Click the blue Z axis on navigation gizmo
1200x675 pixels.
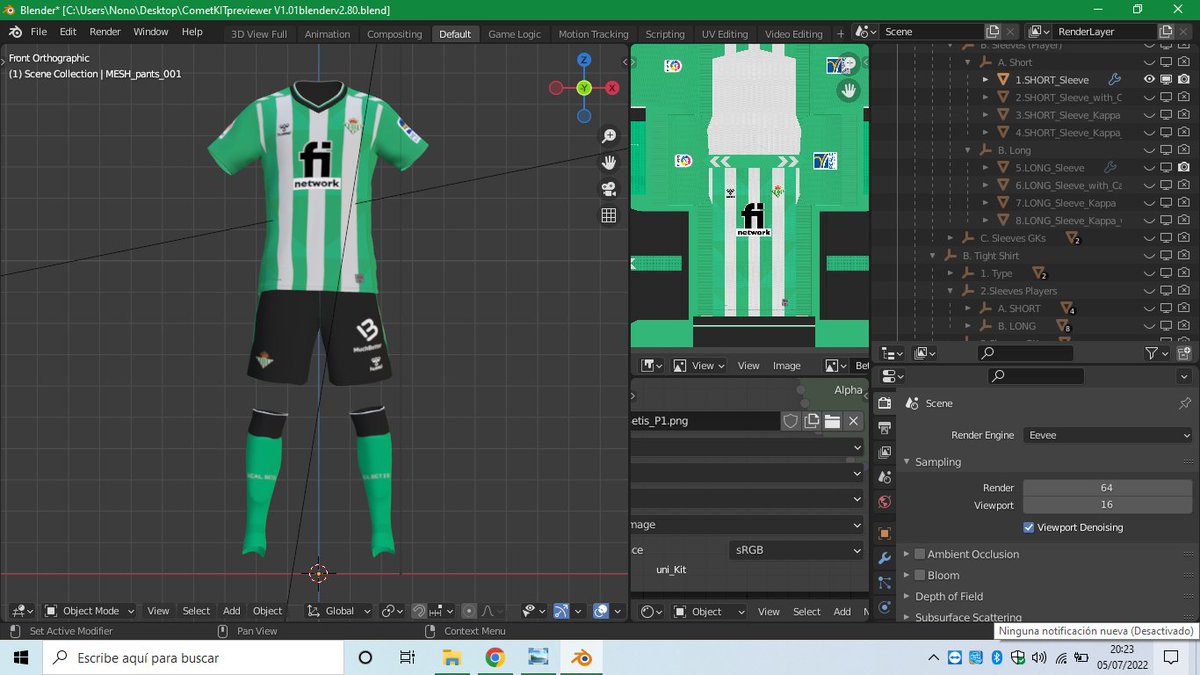point(584,60)
